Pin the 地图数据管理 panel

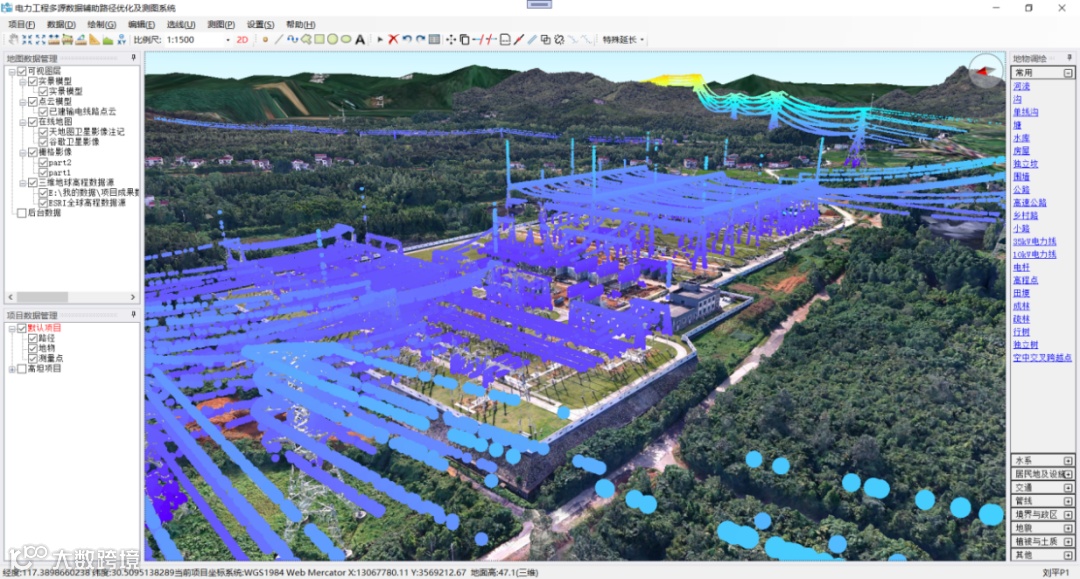tap(134, 58)
